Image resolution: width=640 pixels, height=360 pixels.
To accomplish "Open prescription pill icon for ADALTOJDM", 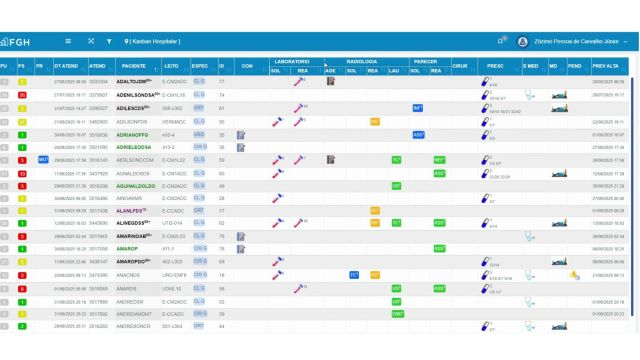I will click(484, 82).
